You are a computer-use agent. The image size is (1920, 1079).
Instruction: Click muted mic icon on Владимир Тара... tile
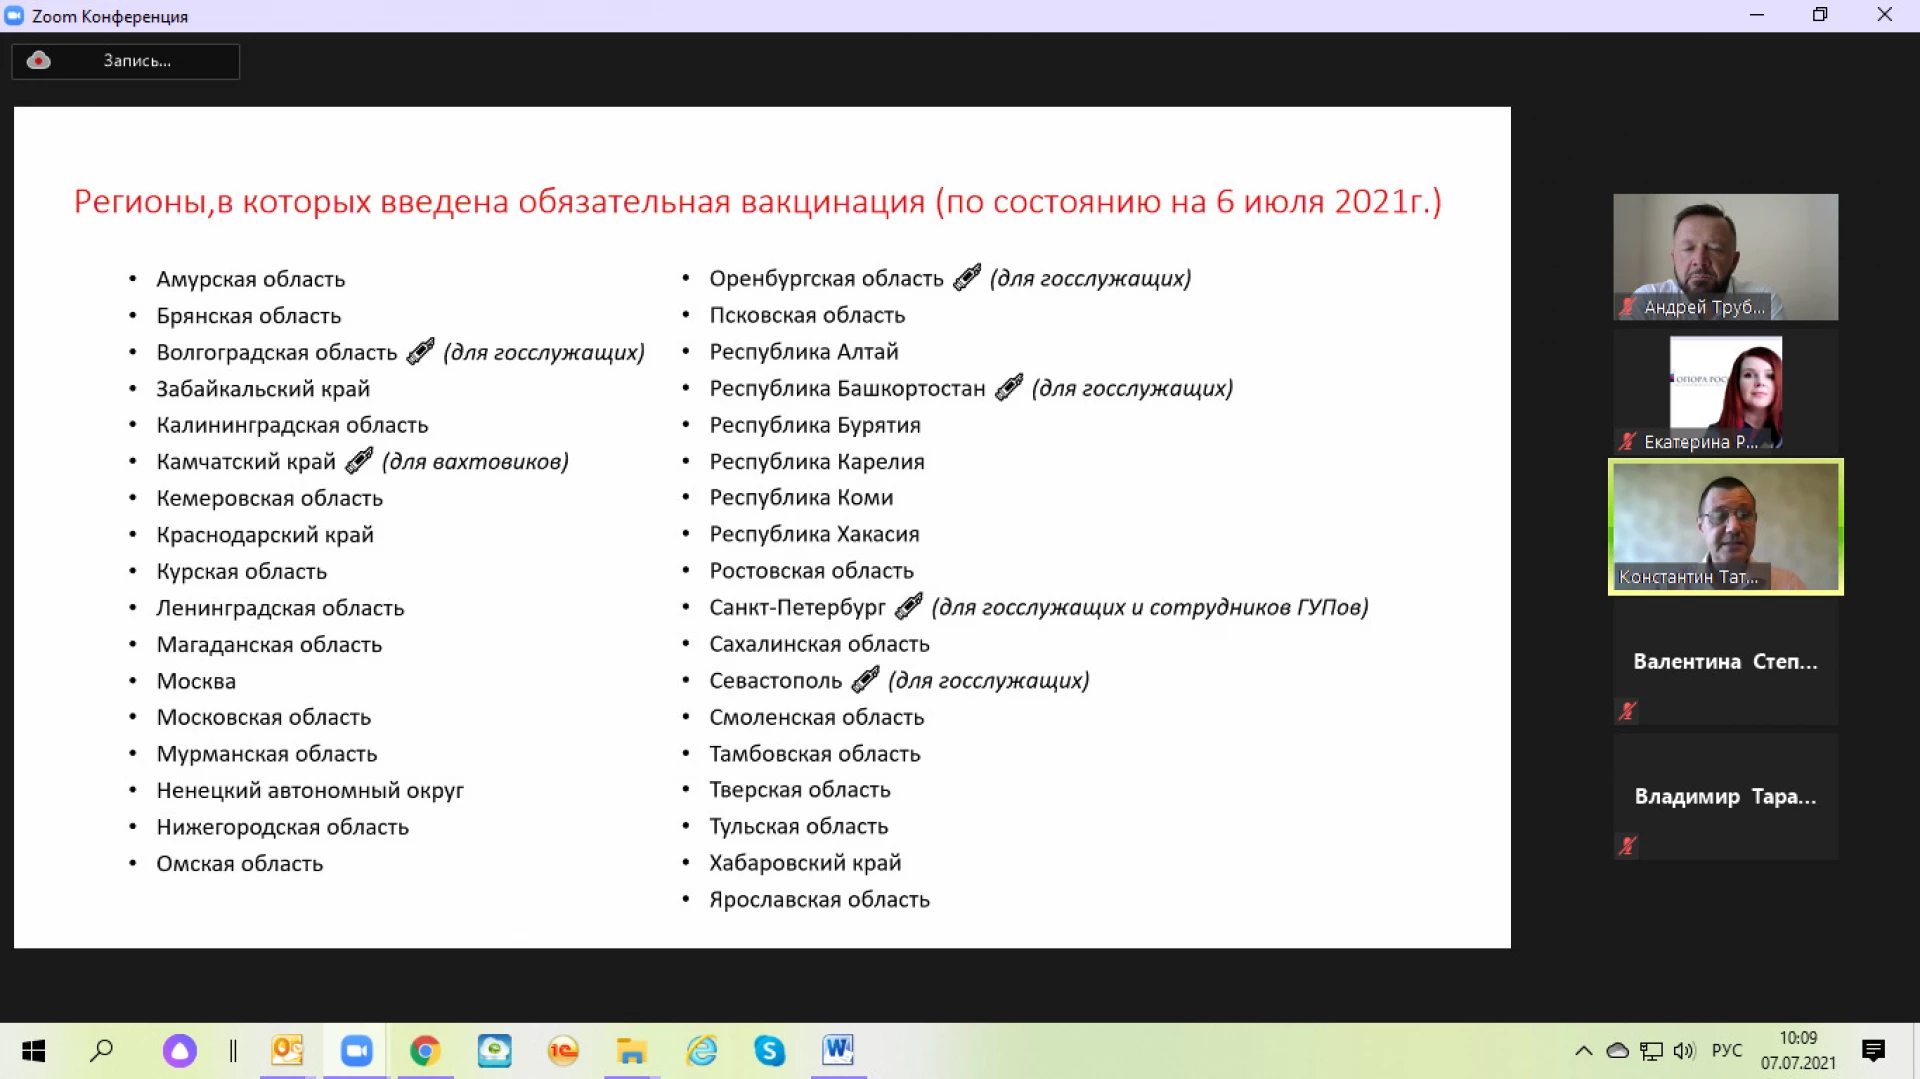[x=1628, y=846]
